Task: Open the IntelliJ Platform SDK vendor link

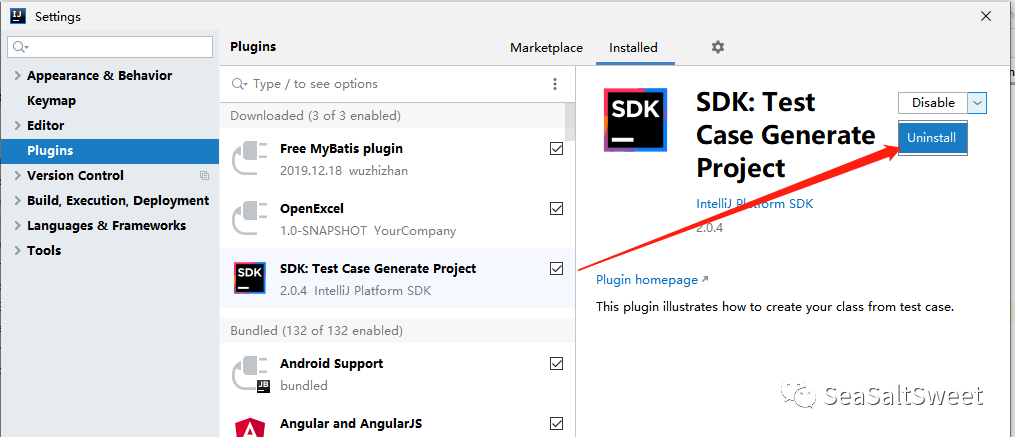Action: coord(754,204)
